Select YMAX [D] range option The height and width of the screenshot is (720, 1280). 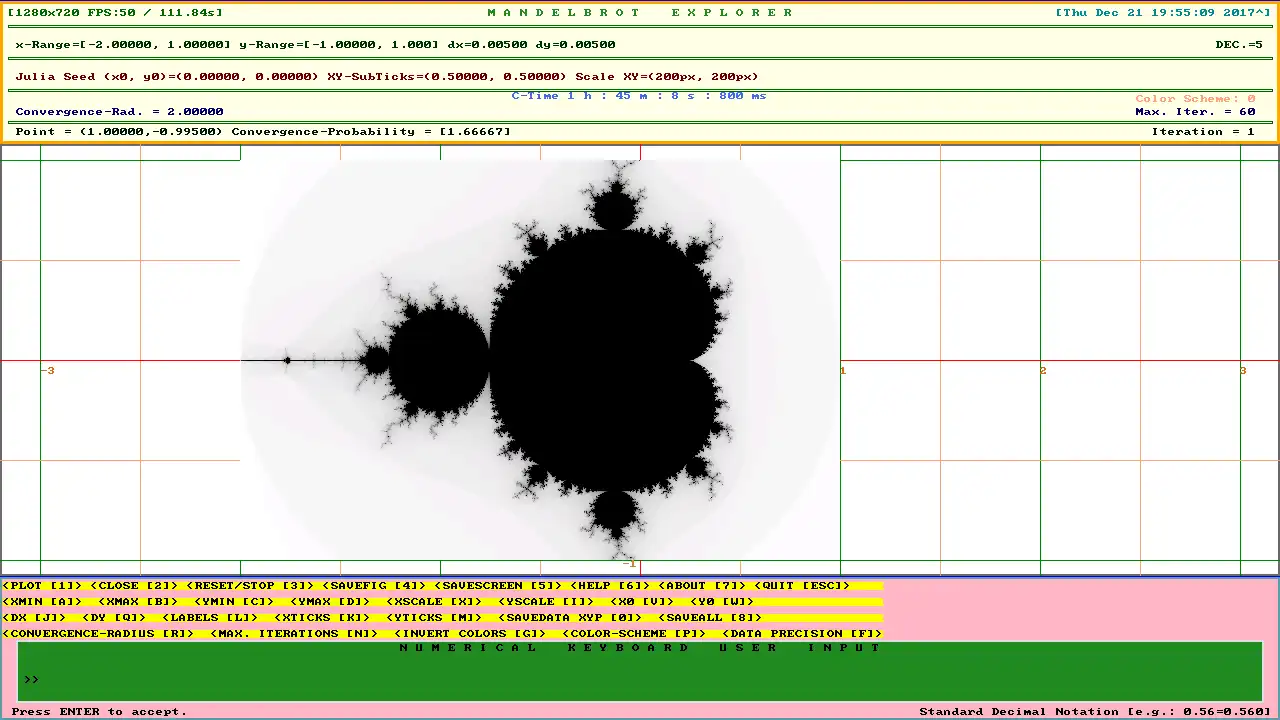[x=330, y=602]
